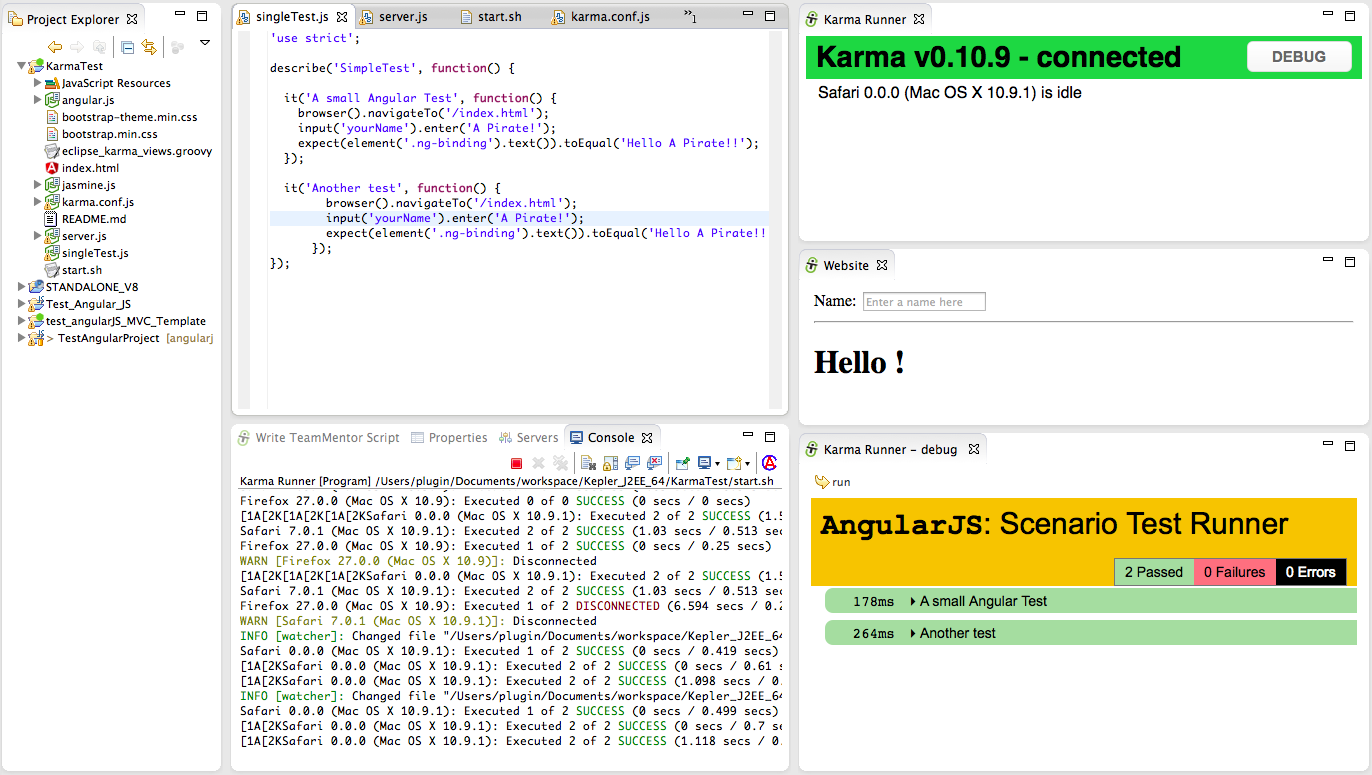
Task: Open the Open Console dropdown arrow
Action: 746,464
